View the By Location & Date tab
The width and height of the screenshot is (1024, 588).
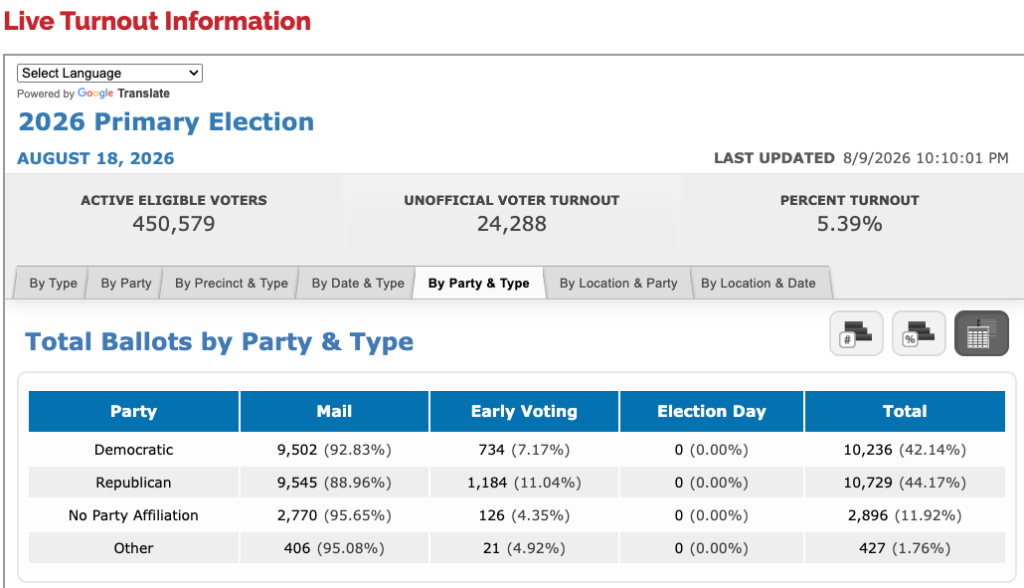point(758,284)
